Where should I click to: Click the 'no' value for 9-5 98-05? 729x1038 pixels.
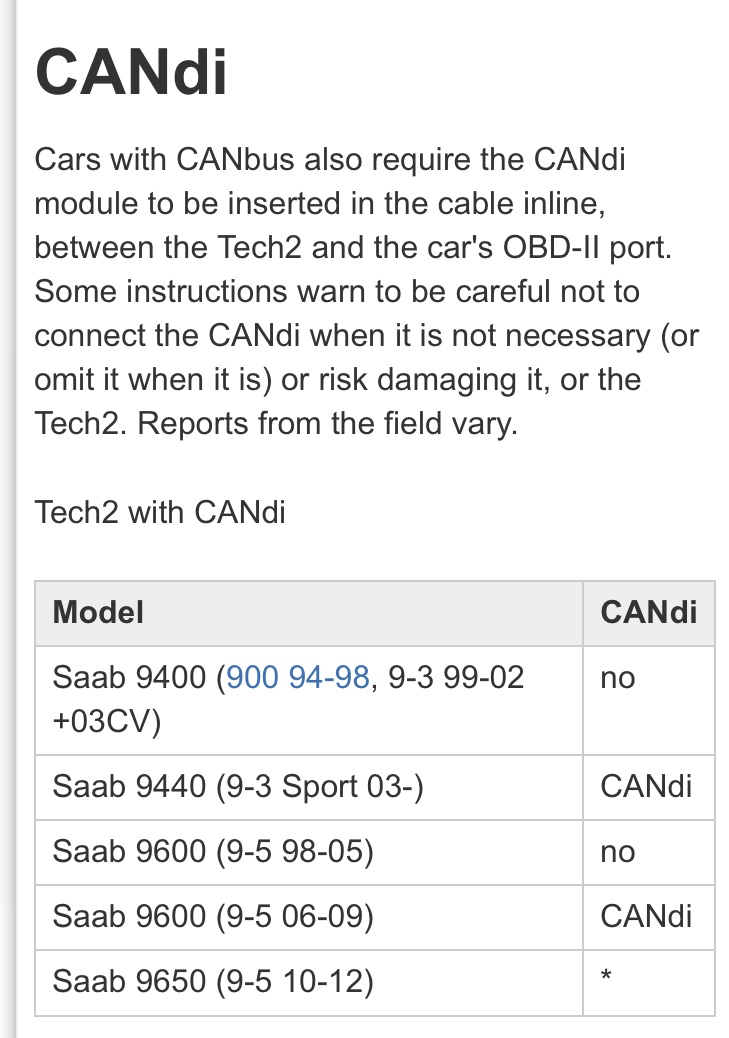618,852
